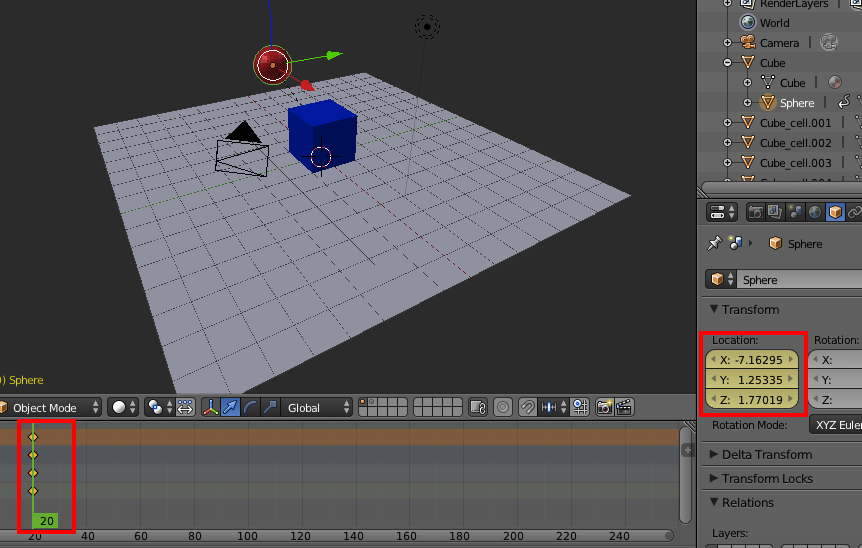Click the outliner horizontal scrollbar
The image size is (862, 548).
click(782, 188)
